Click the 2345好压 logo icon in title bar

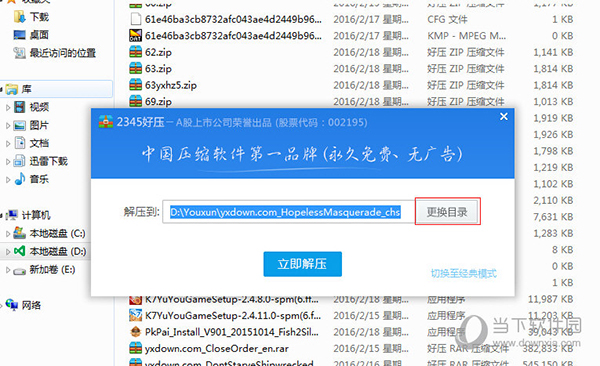[x=106, y=122]
